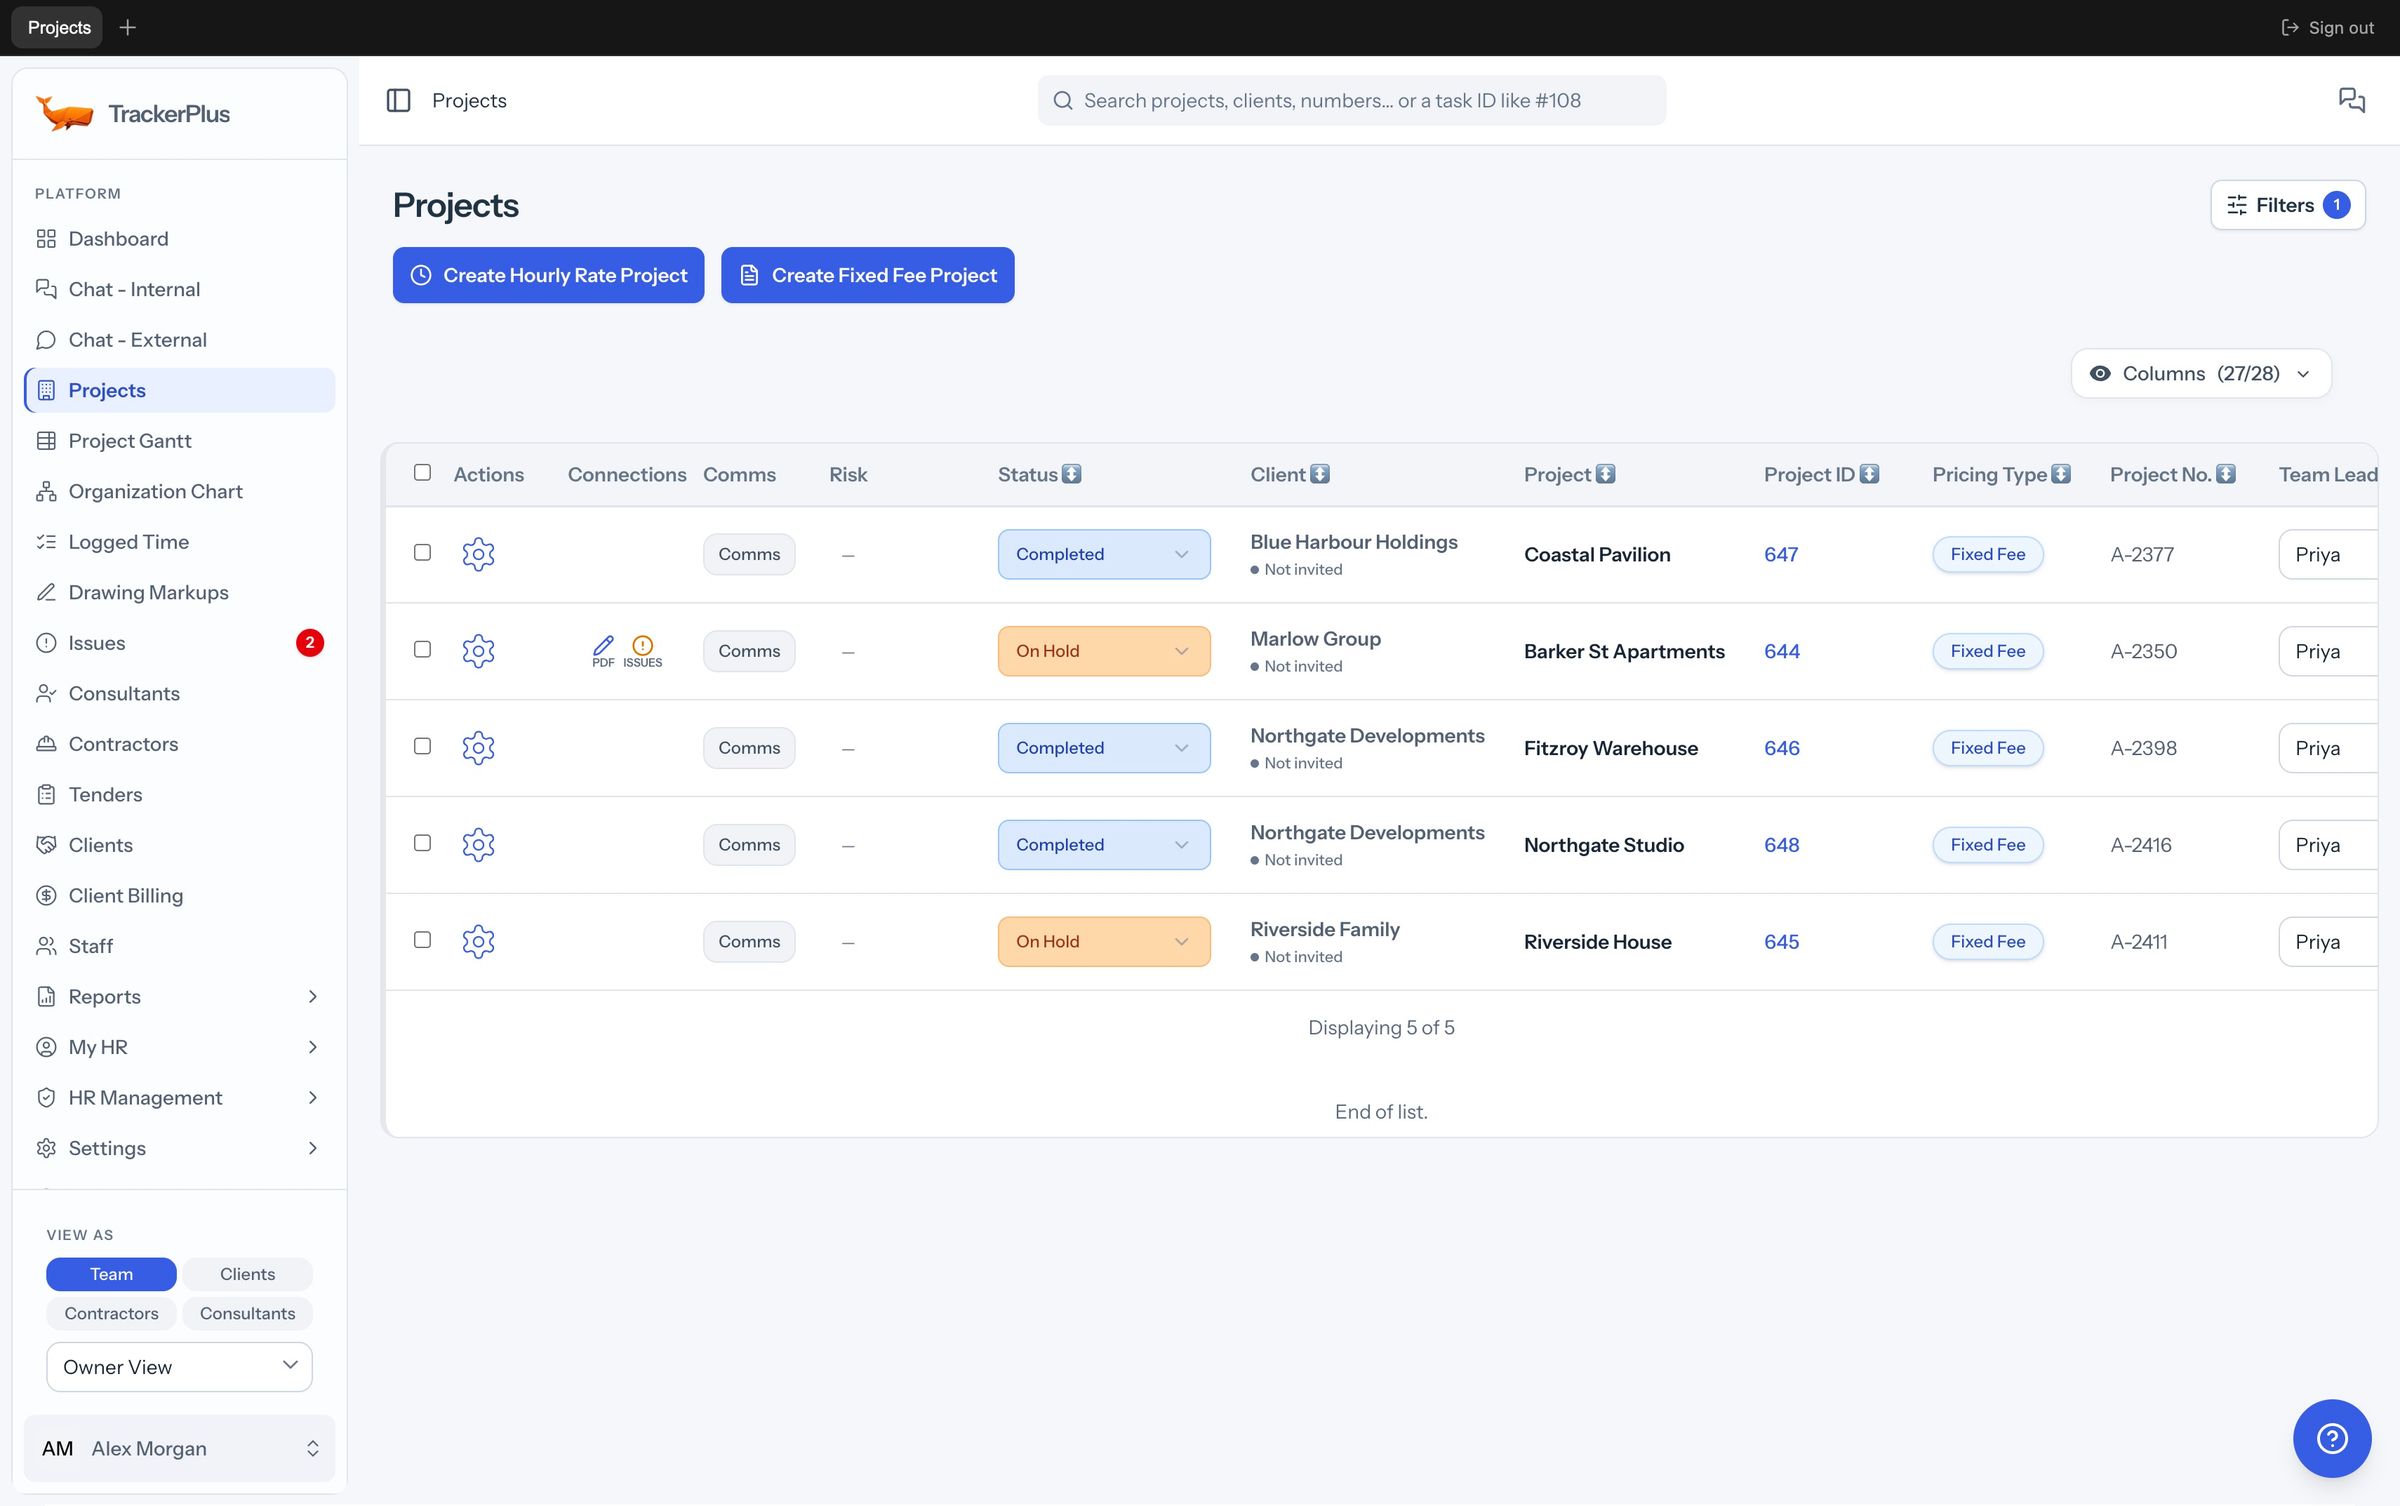Click the new tab plus icon

(x=127, y=28)
